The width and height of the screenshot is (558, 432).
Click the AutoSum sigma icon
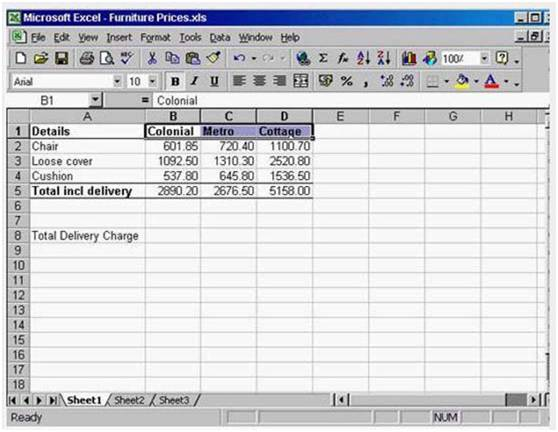pos(323,58)
